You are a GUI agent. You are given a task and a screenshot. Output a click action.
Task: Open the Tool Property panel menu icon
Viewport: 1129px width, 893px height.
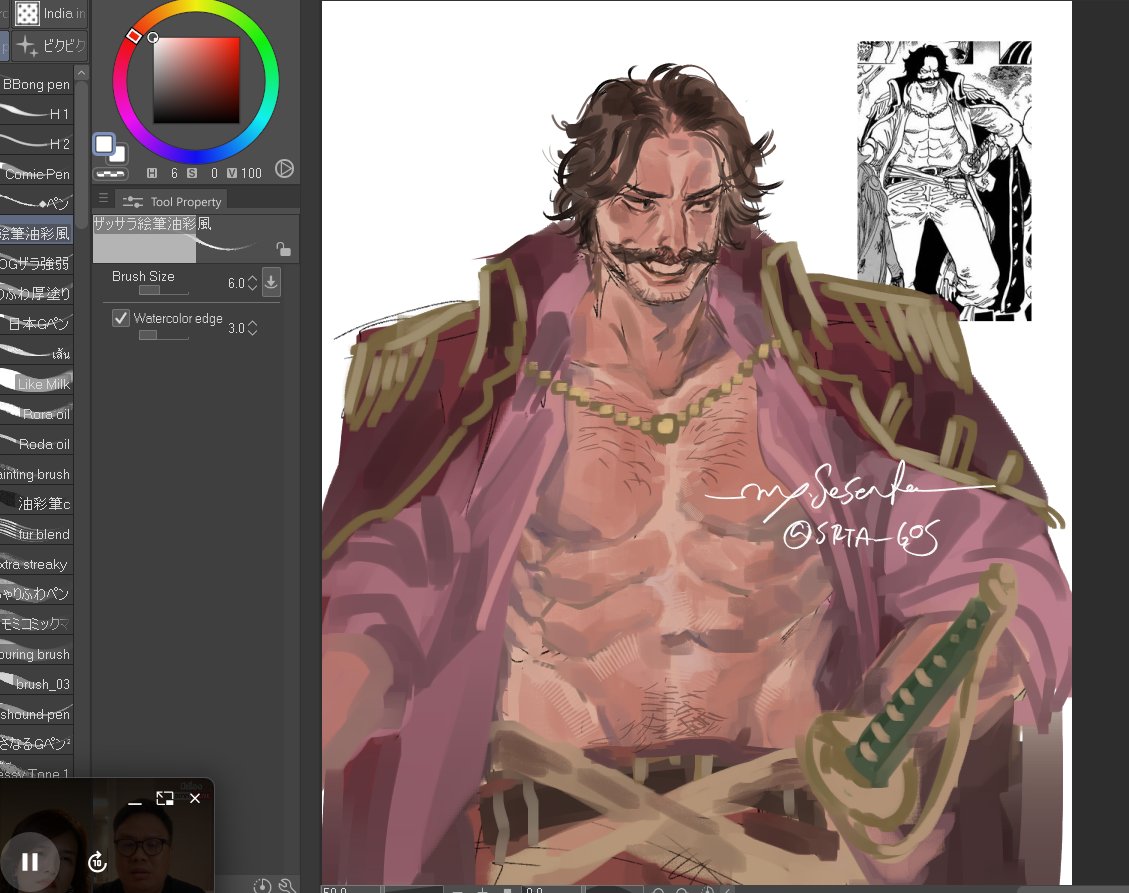coord(103,198)
